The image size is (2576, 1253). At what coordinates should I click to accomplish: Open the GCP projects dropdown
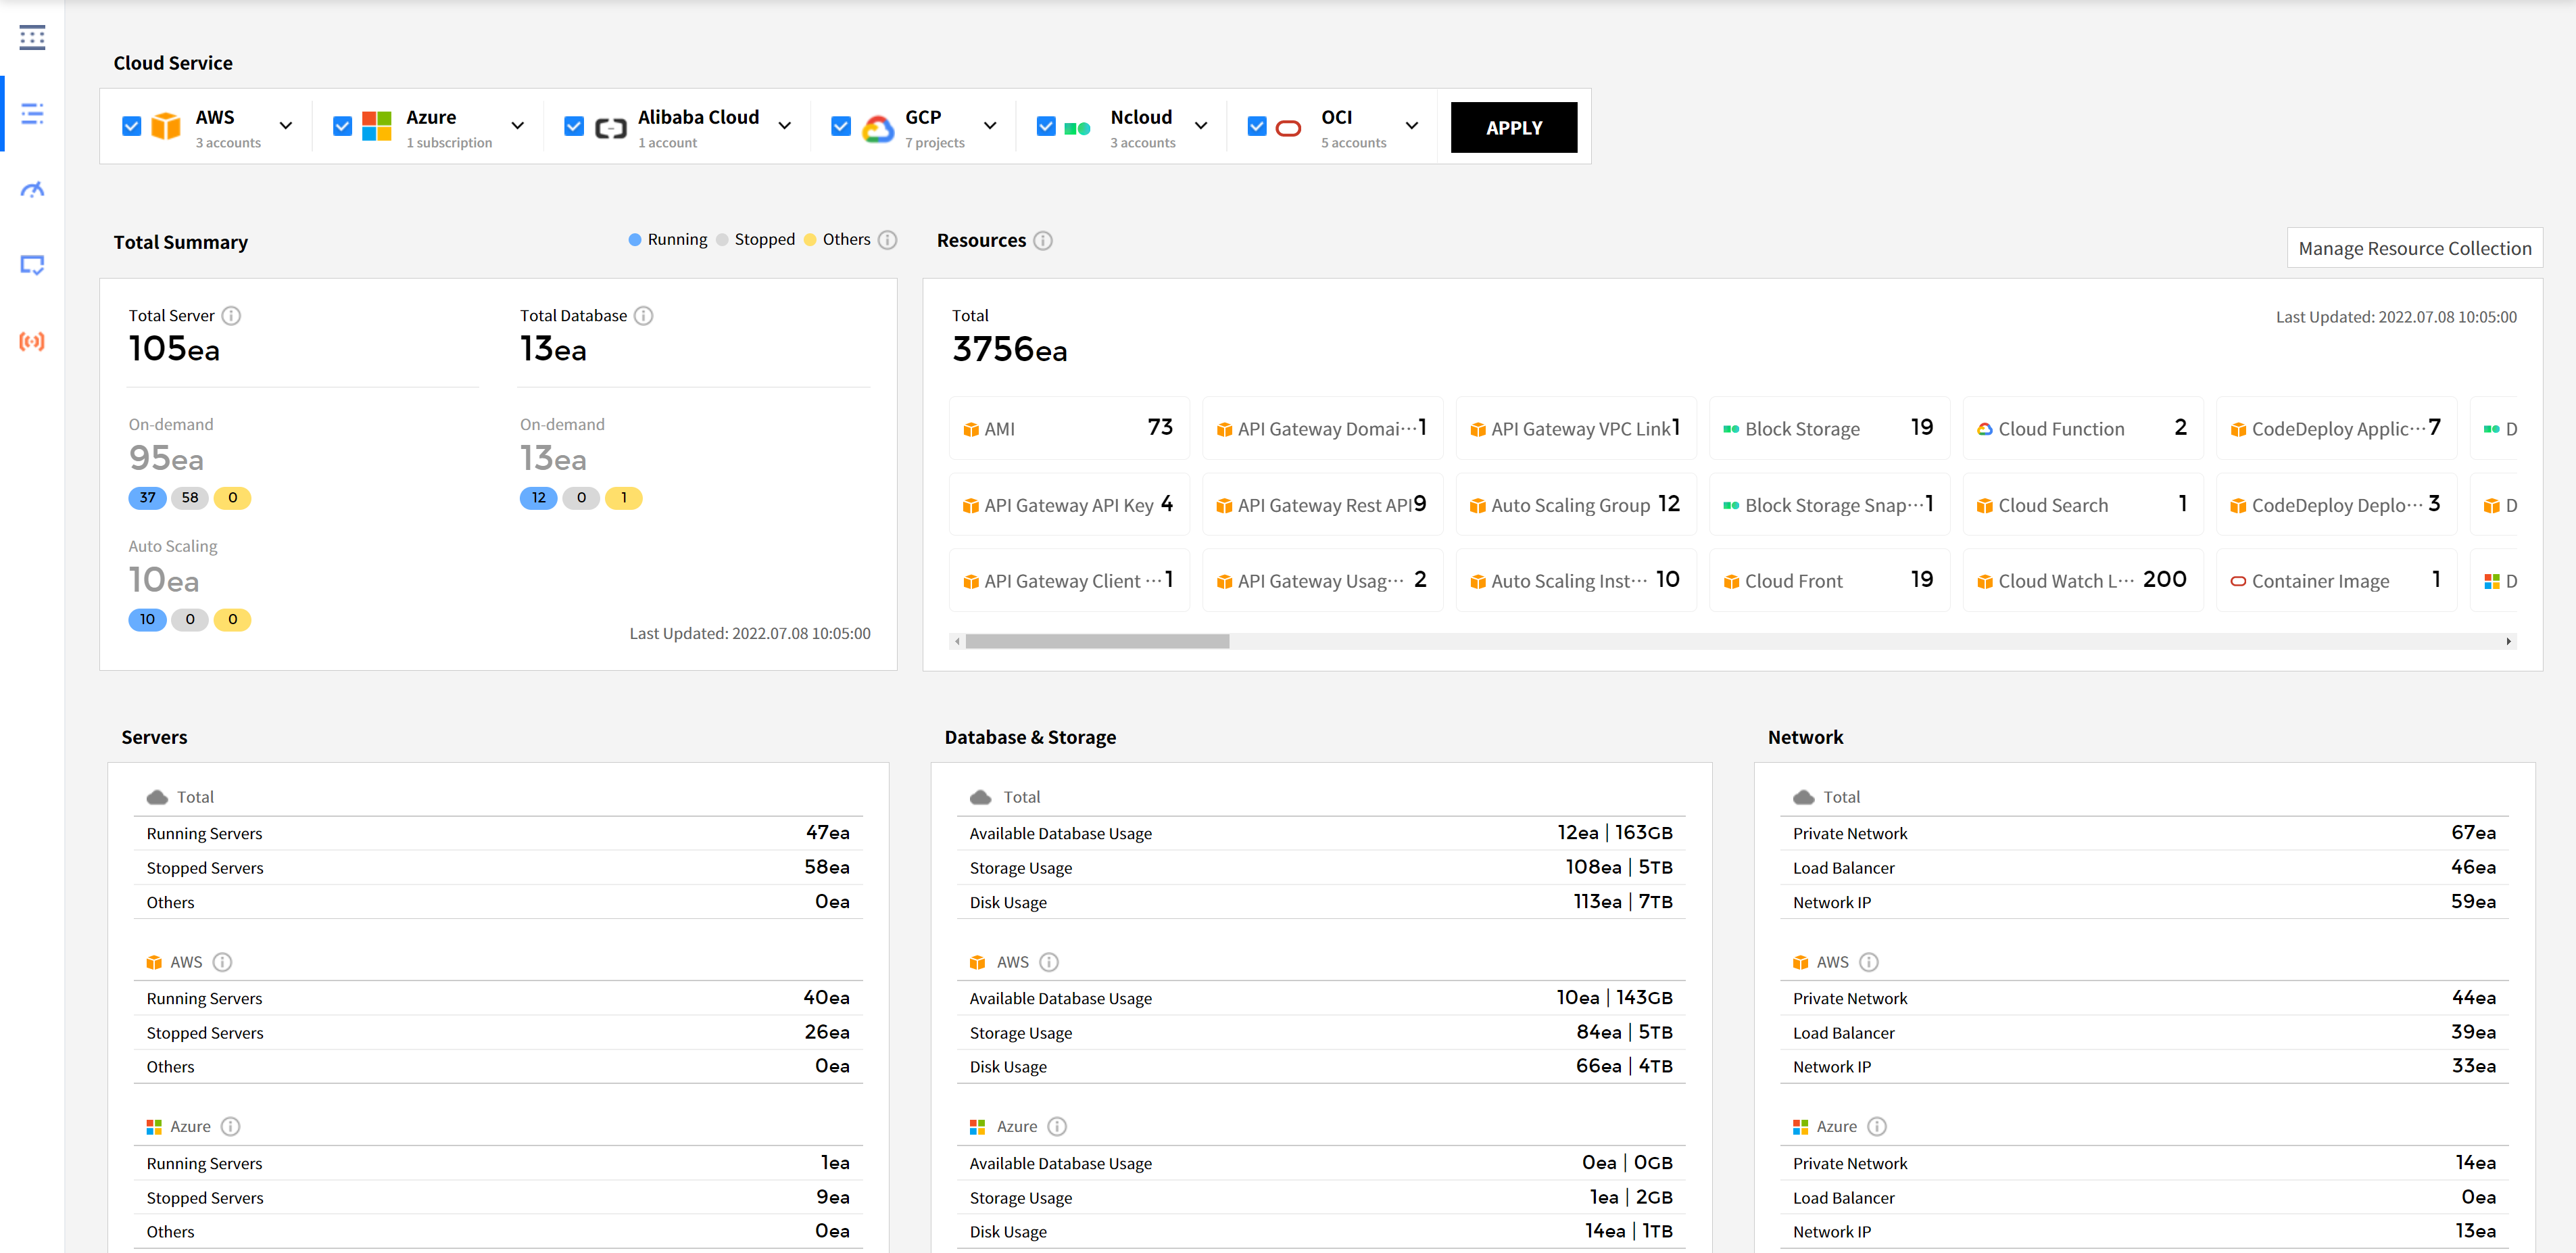pyautogui.click(x=990, y=126)
